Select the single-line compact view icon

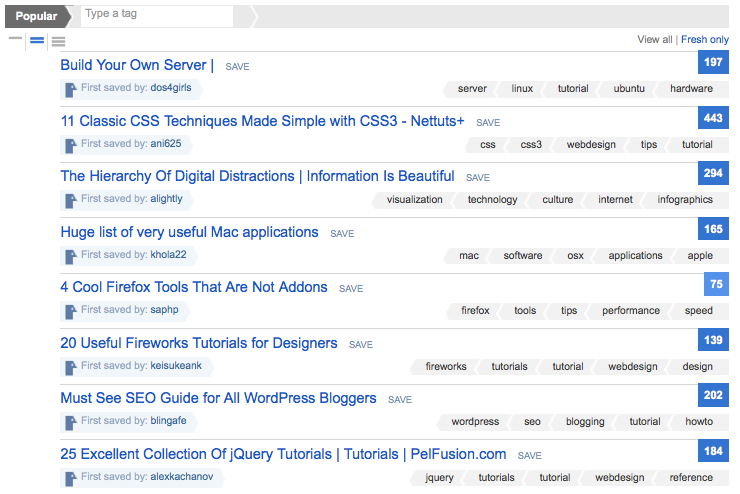[x=15, y=38]
